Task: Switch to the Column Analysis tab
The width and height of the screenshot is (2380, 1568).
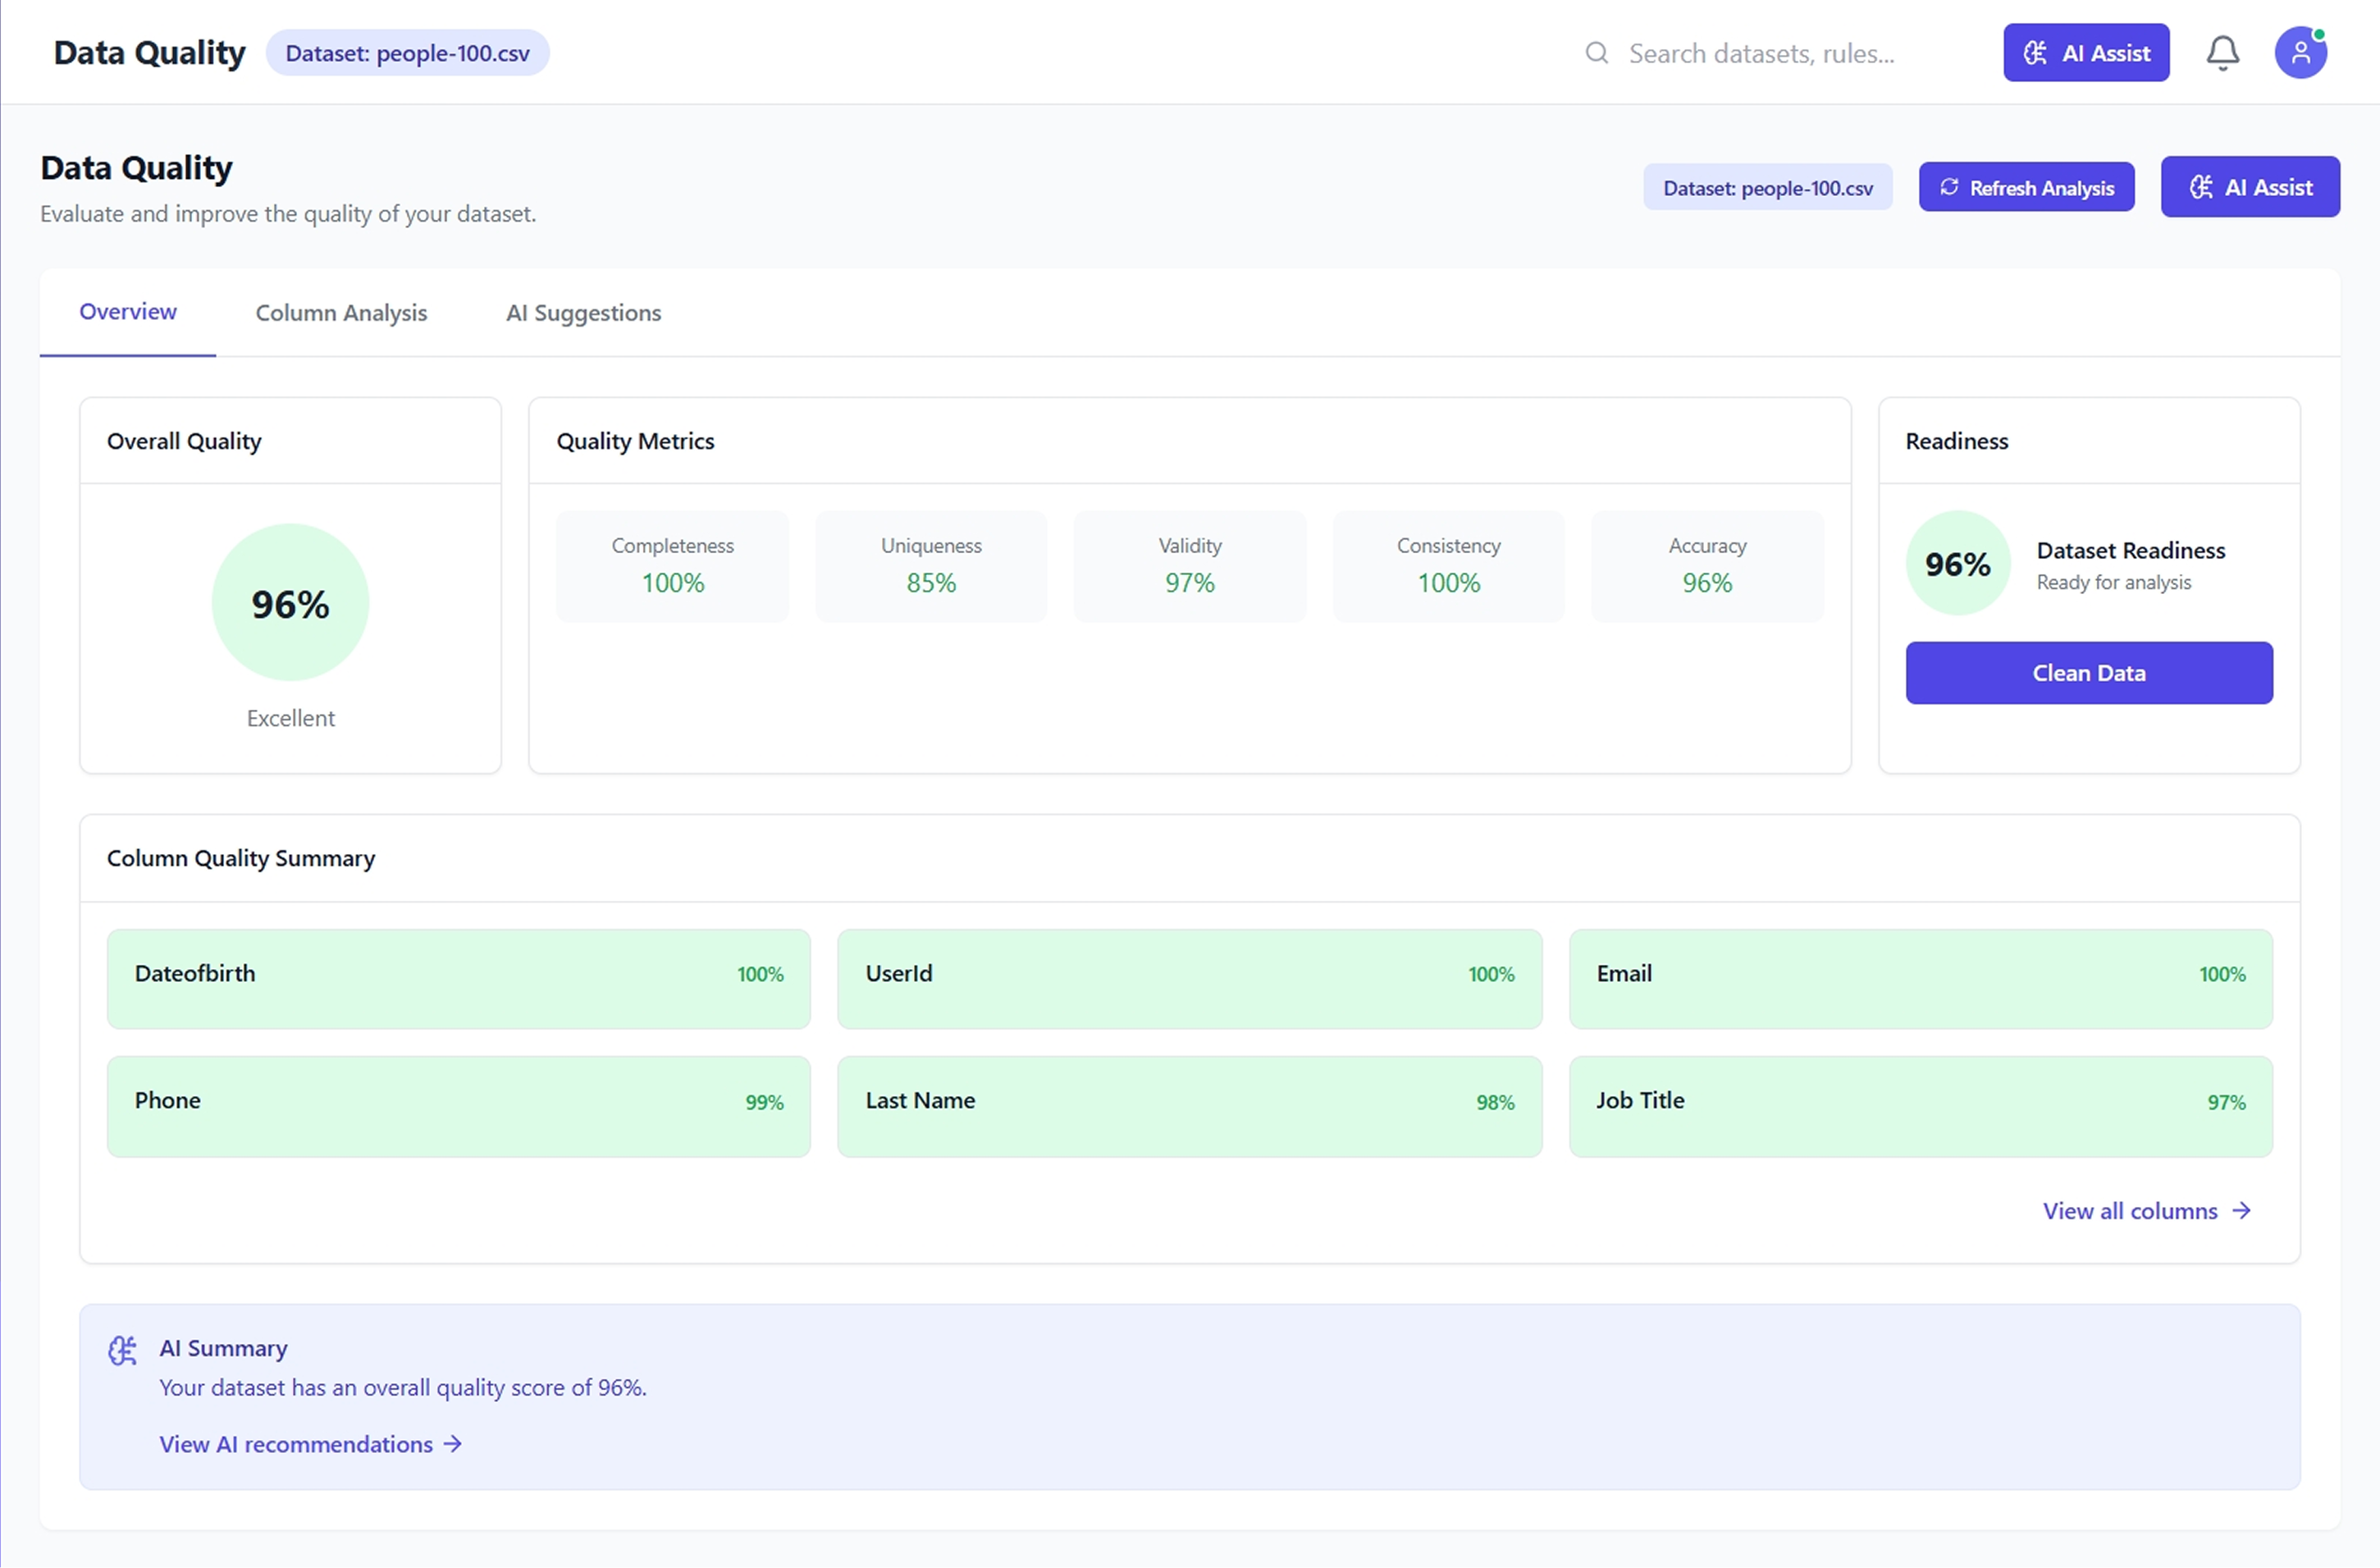Action: click(341, 313)
